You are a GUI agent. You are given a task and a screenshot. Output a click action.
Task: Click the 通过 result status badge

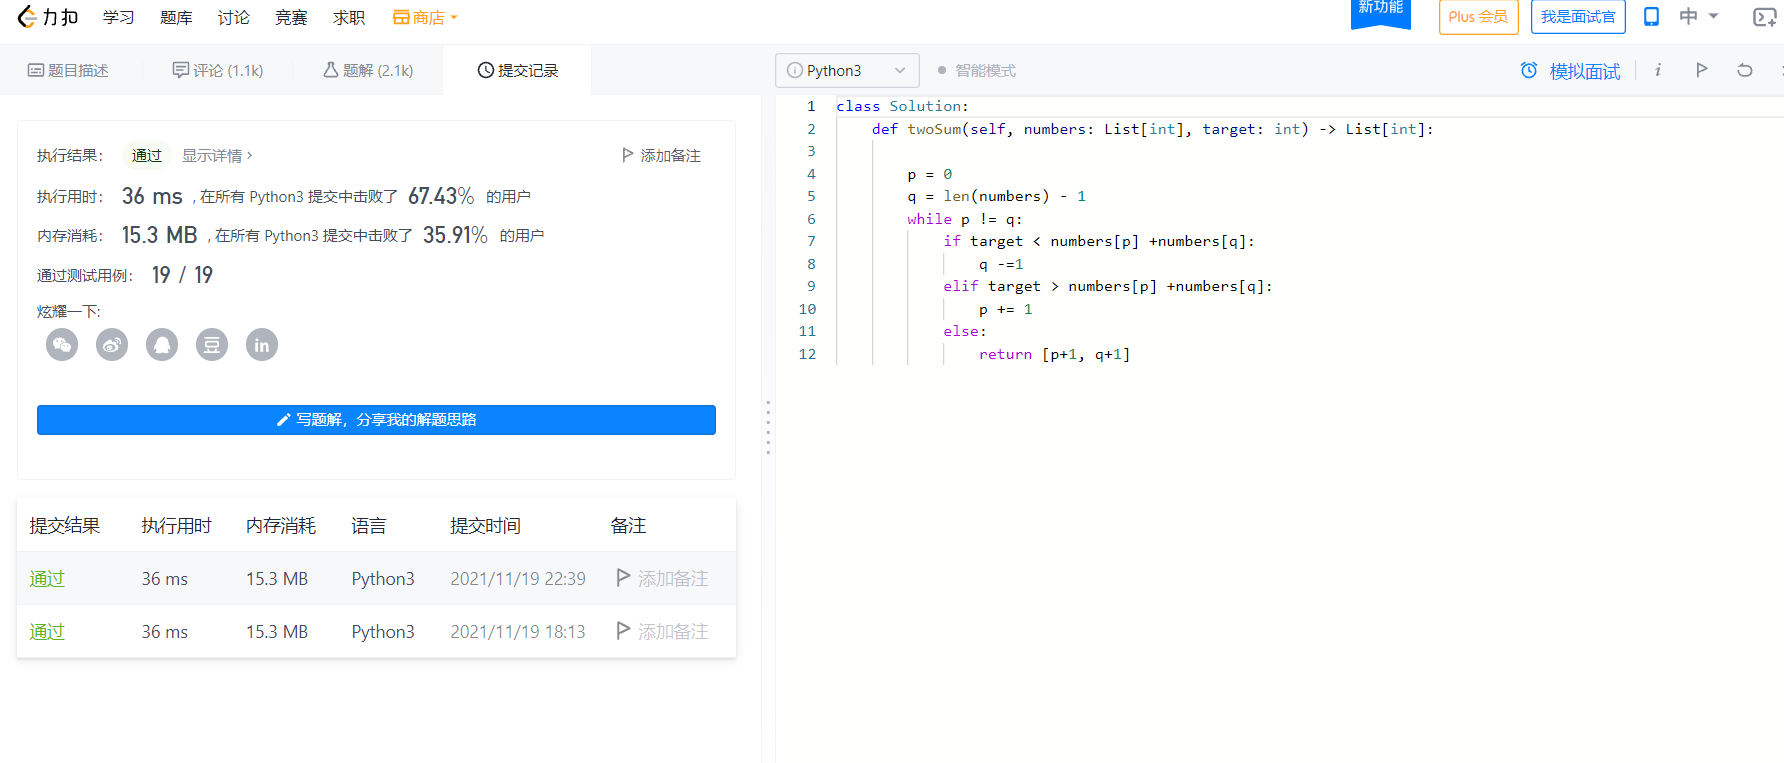(x=147, y=156)
